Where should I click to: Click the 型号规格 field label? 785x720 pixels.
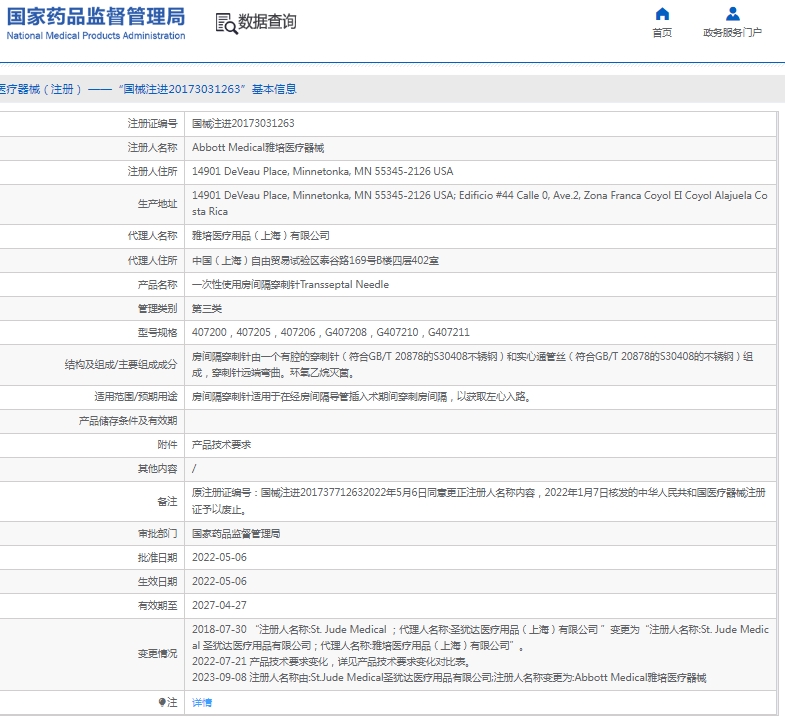(157, 332)
